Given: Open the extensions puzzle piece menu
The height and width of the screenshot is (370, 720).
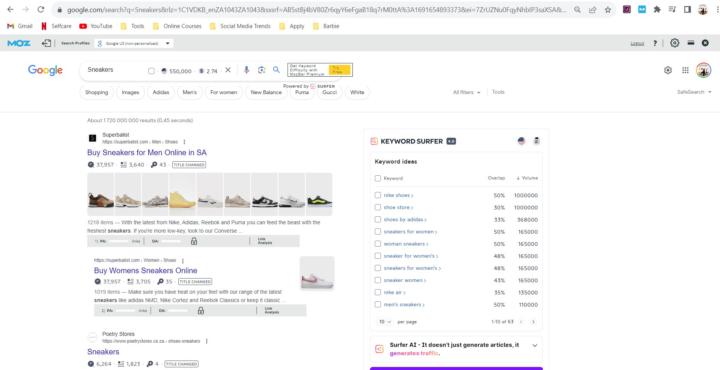Looking at the screenshot, I should [657, 9].
